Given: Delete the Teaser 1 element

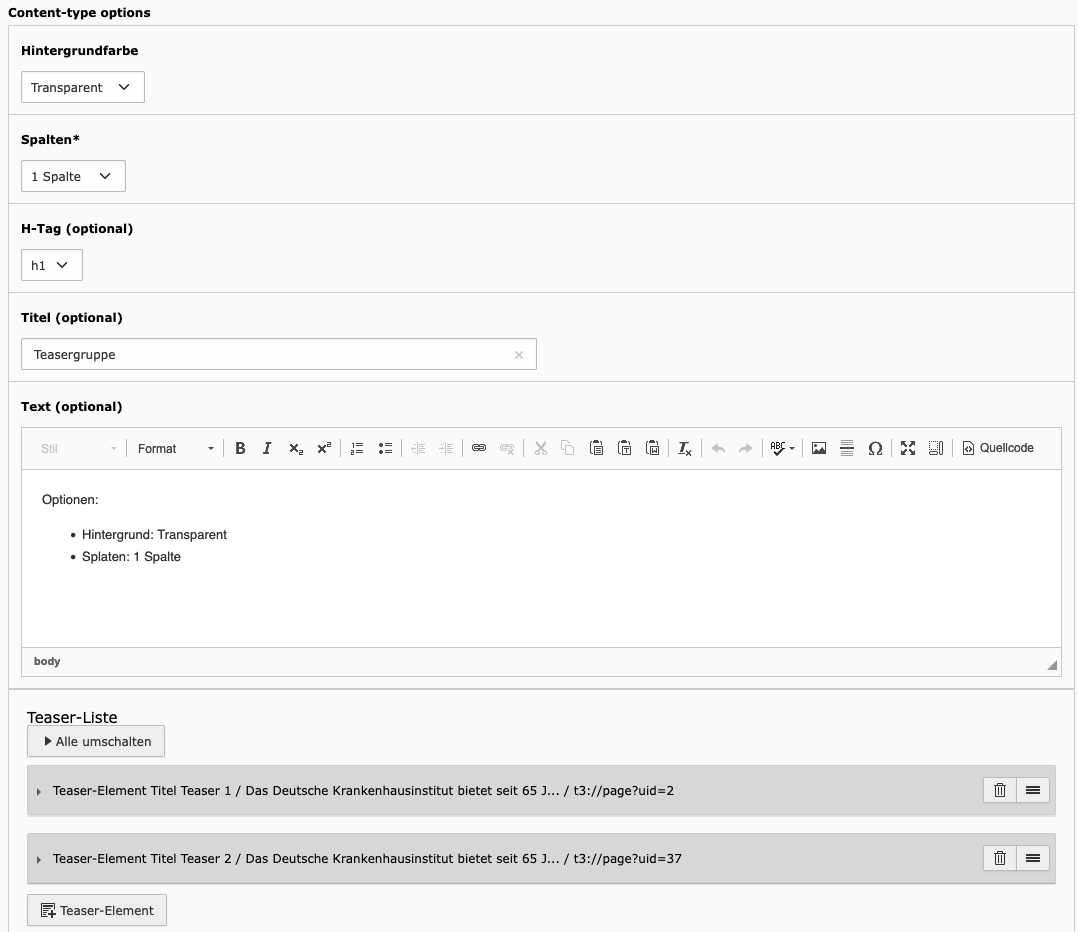Looking at the screenshot, I should coord(1000,791).
